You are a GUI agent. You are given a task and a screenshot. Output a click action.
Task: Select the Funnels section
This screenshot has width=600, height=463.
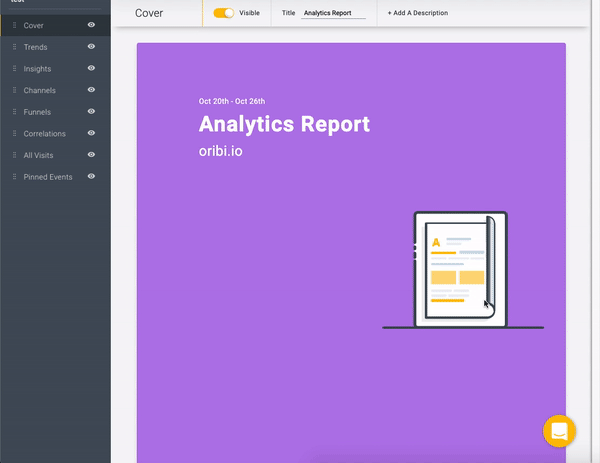point(55,112)
